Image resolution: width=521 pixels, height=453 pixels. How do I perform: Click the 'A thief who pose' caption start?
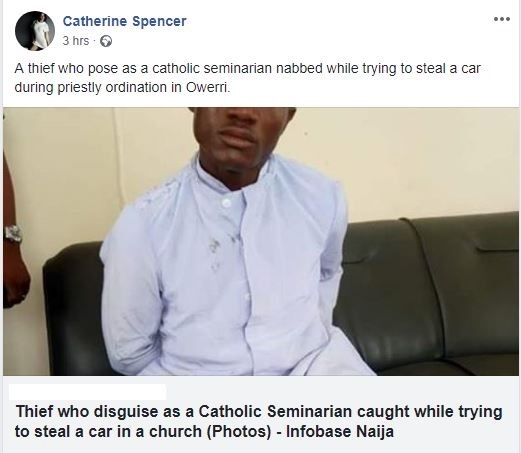(x=66, y=68)
